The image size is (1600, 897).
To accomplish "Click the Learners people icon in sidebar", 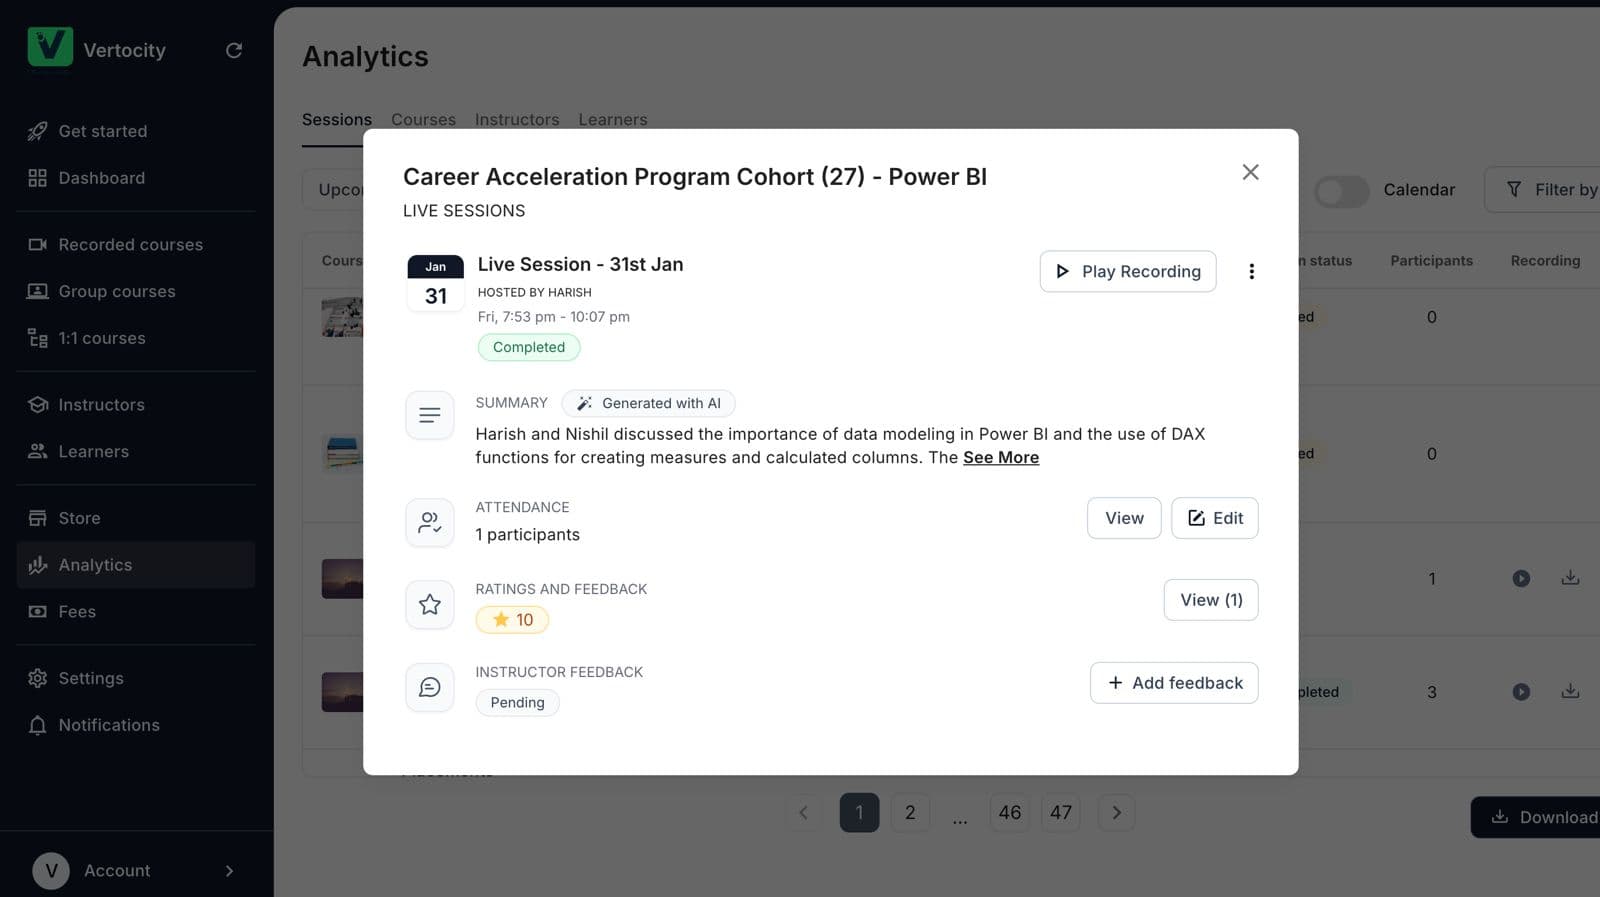I will point(38,451).
